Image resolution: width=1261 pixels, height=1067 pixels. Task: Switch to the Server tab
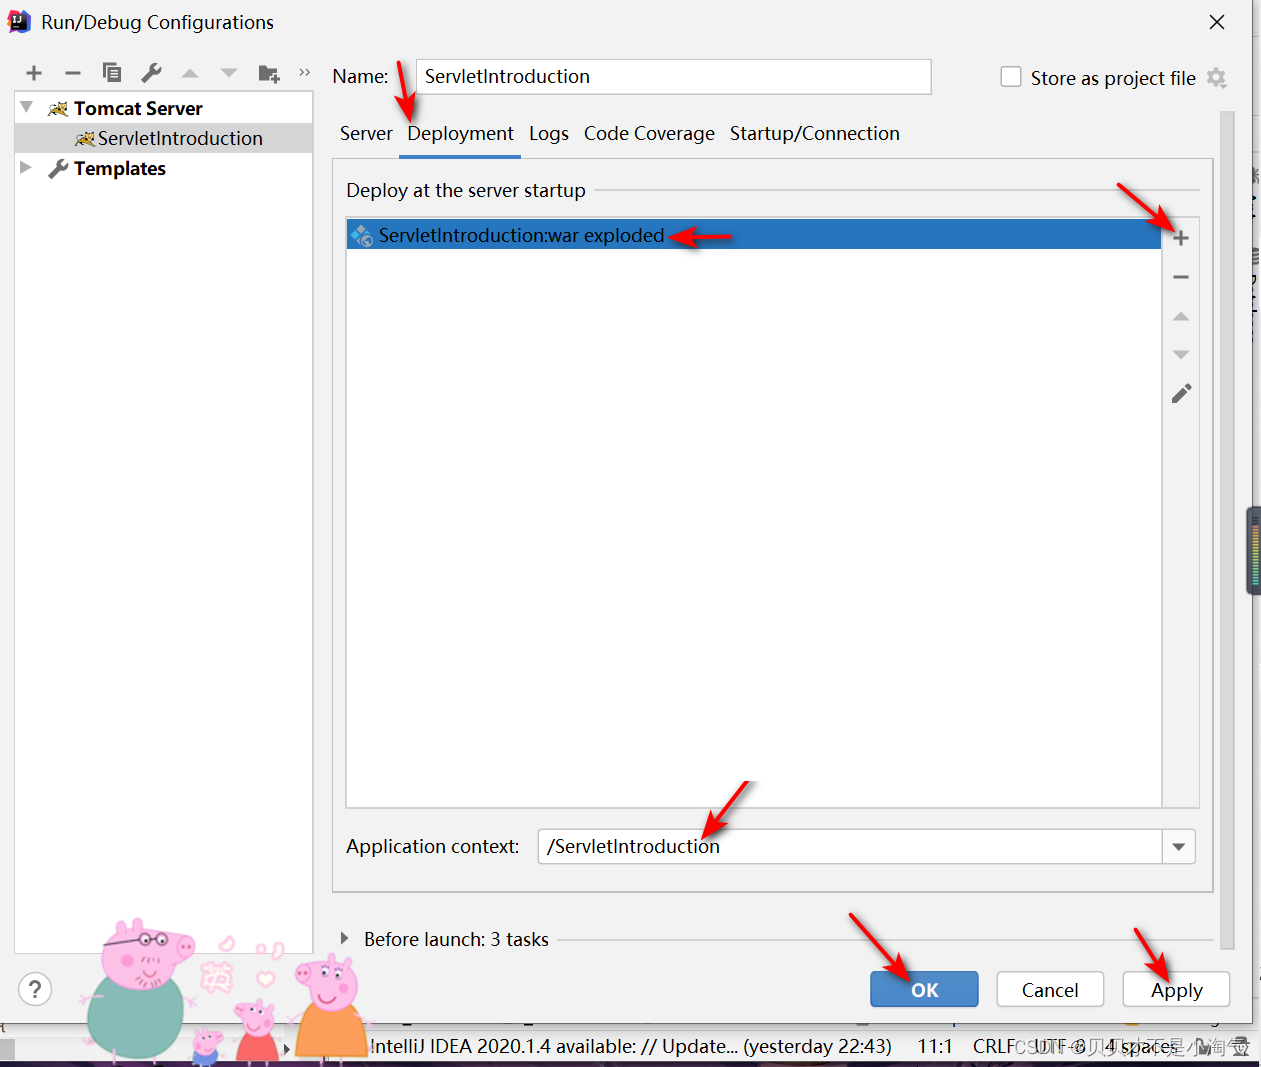click(366, 133)
